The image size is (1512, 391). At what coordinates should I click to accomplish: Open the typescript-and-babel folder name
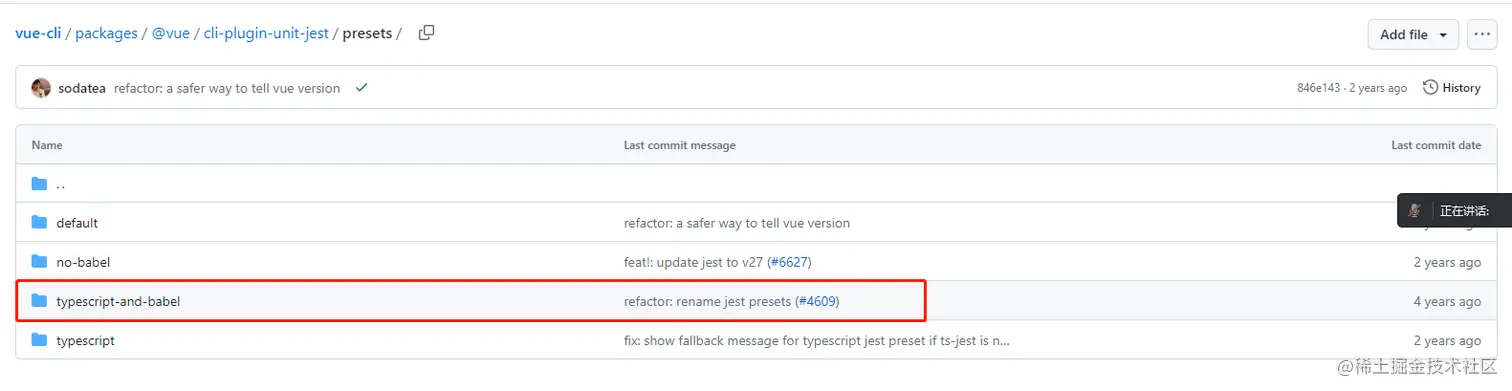pyautogui.click(x=118, y=301)
